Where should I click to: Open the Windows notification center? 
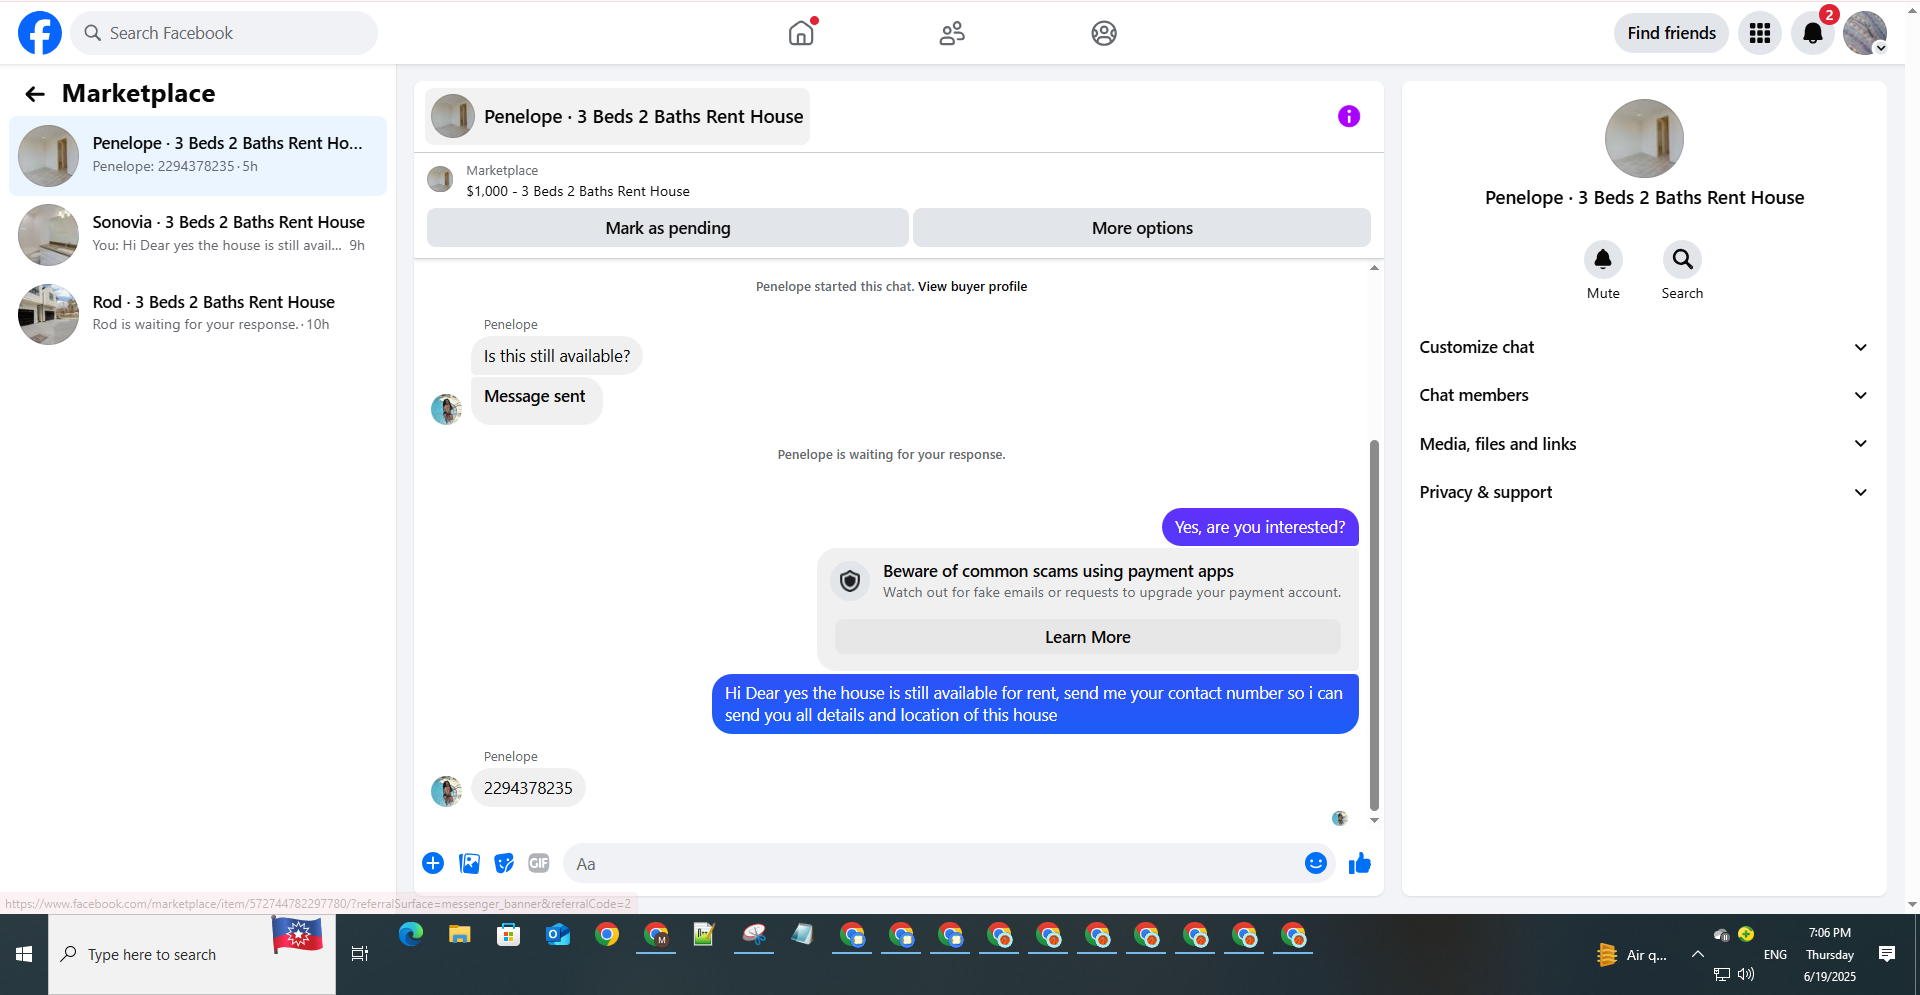pos(1887,954)
